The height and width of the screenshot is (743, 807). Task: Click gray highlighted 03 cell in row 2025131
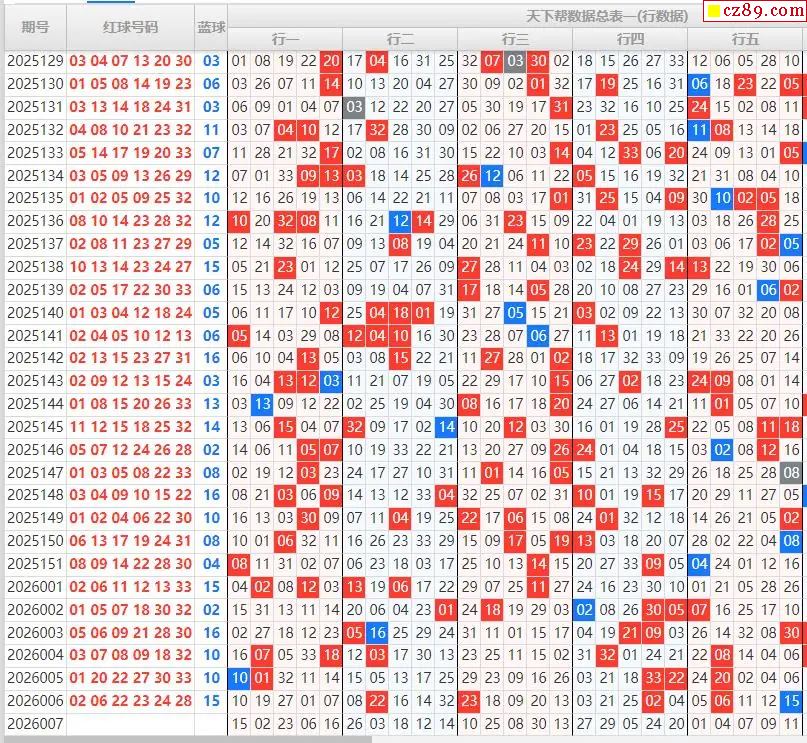[354, 107]
